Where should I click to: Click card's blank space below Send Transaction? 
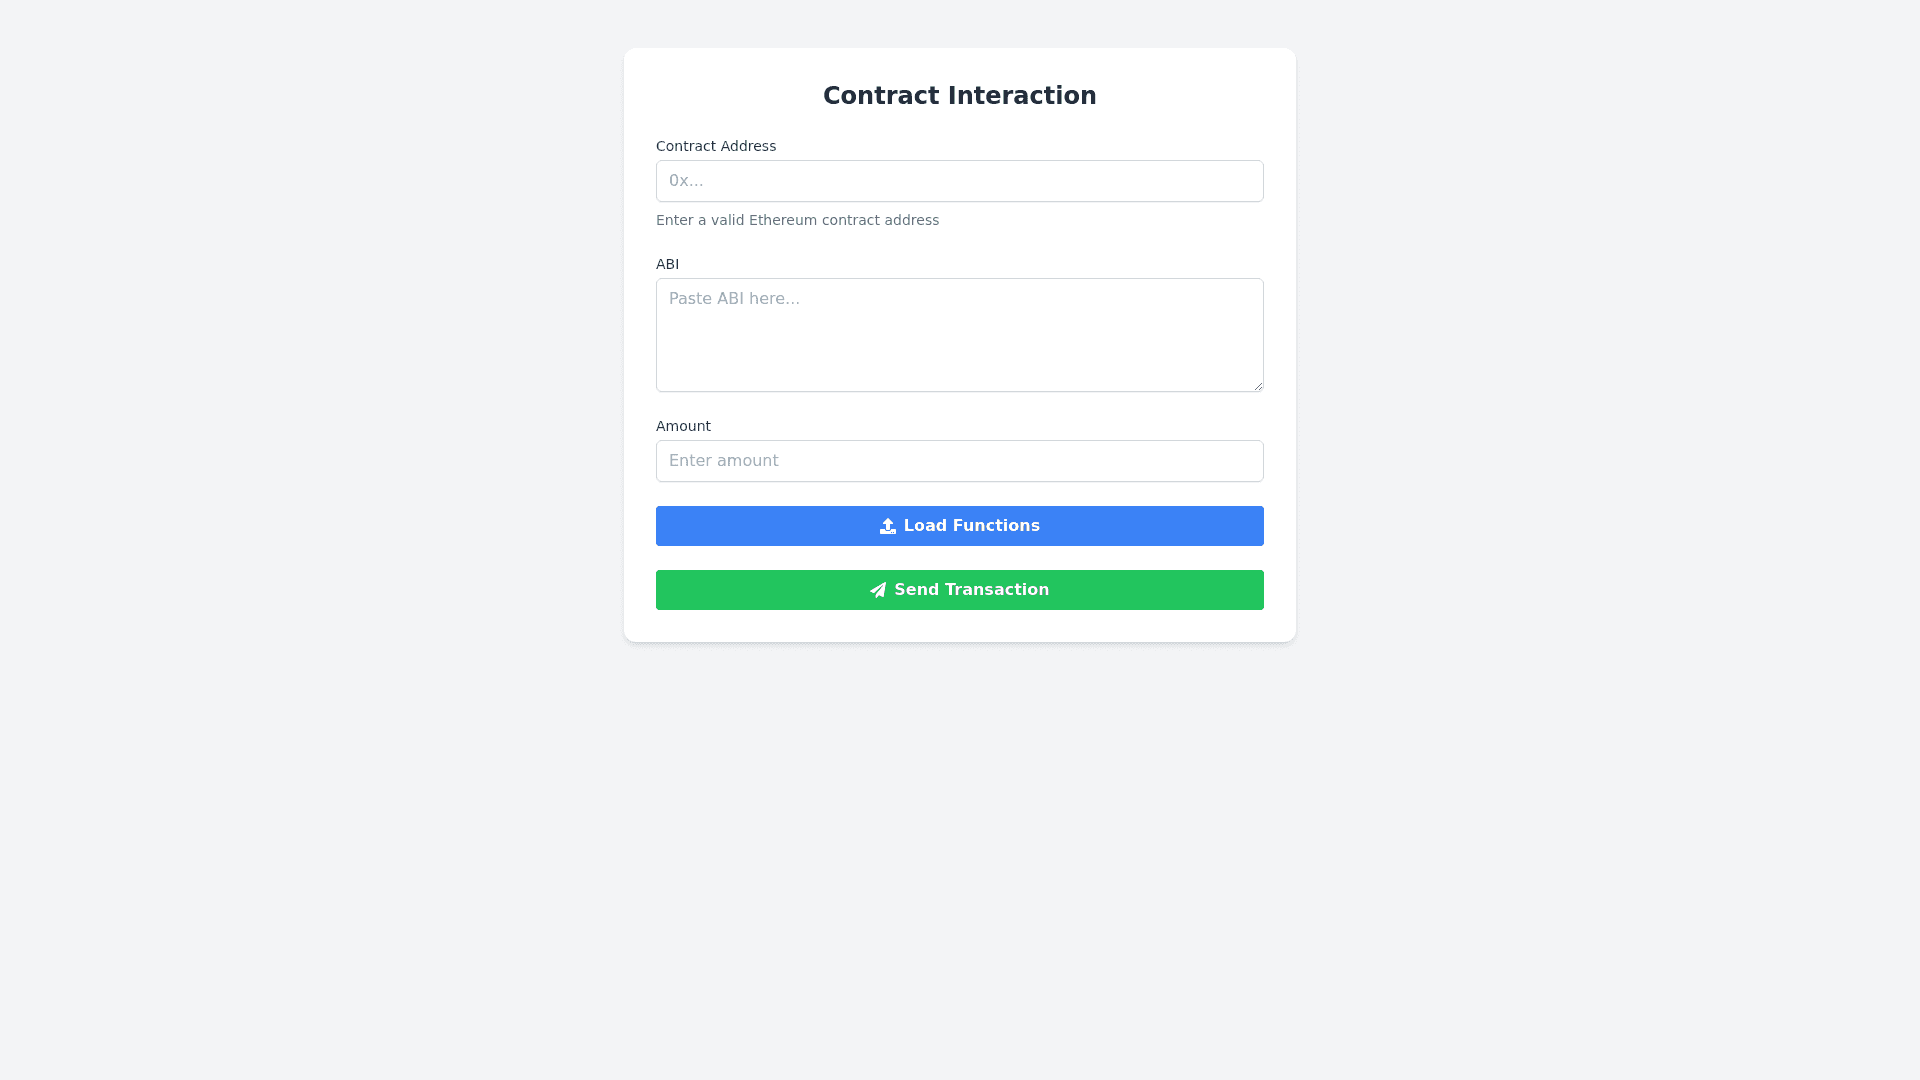pos(960,626)
